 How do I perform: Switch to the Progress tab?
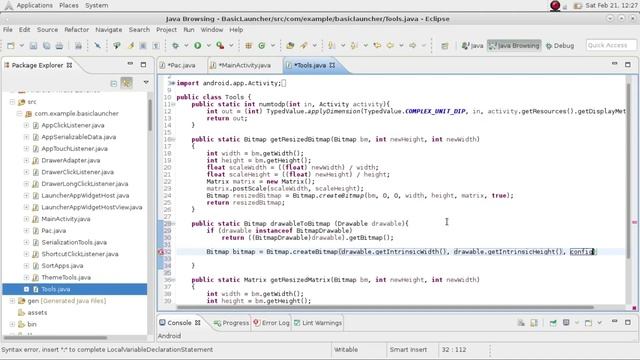231,323
